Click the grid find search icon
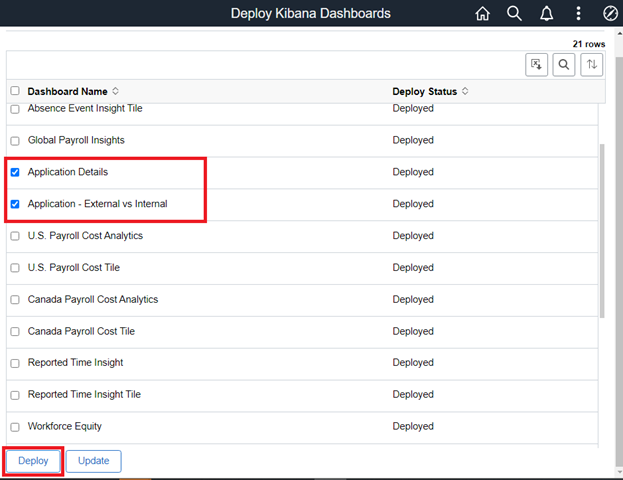The width and height of the screenshot is (623, 480). [x=564, y=65]
